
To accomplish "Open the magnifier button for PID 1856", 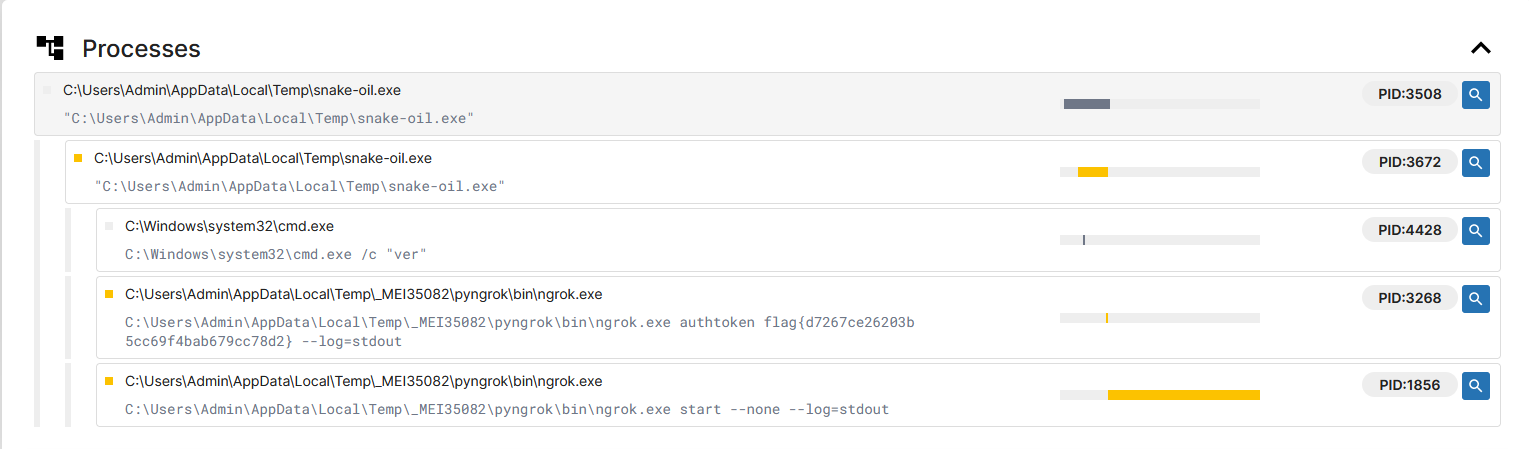I will tap(1476, 385).
